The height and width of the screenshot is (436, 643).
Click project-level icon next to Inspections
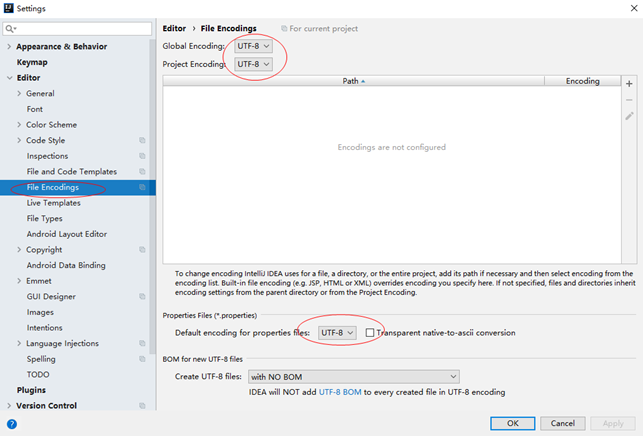pyautogui.click(x=142, y=156)
